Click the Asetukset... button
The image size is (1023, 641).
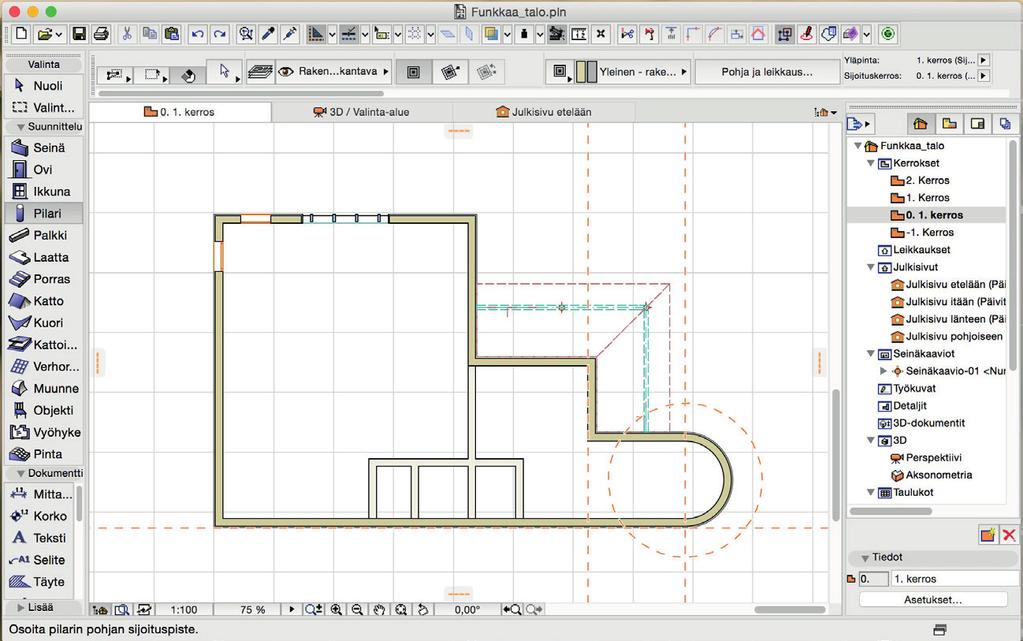(x=933, y=600)
